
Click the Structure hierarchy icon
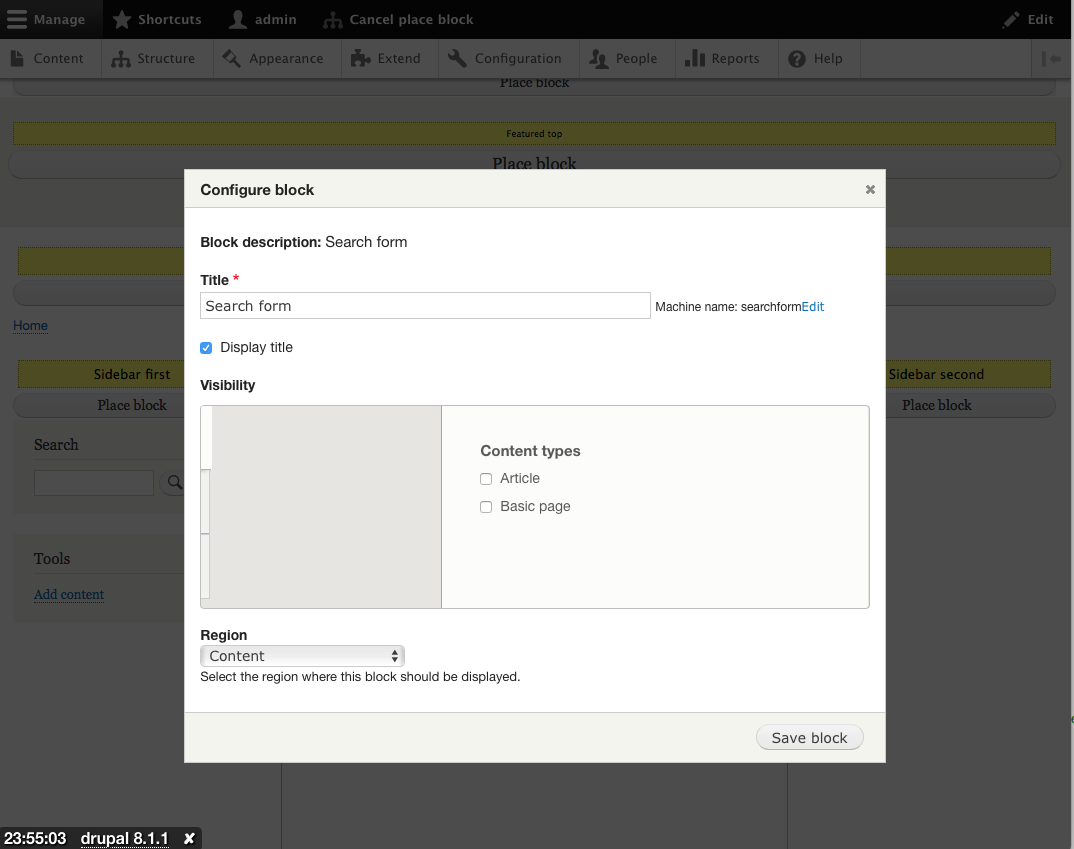(x=121, y=58)
